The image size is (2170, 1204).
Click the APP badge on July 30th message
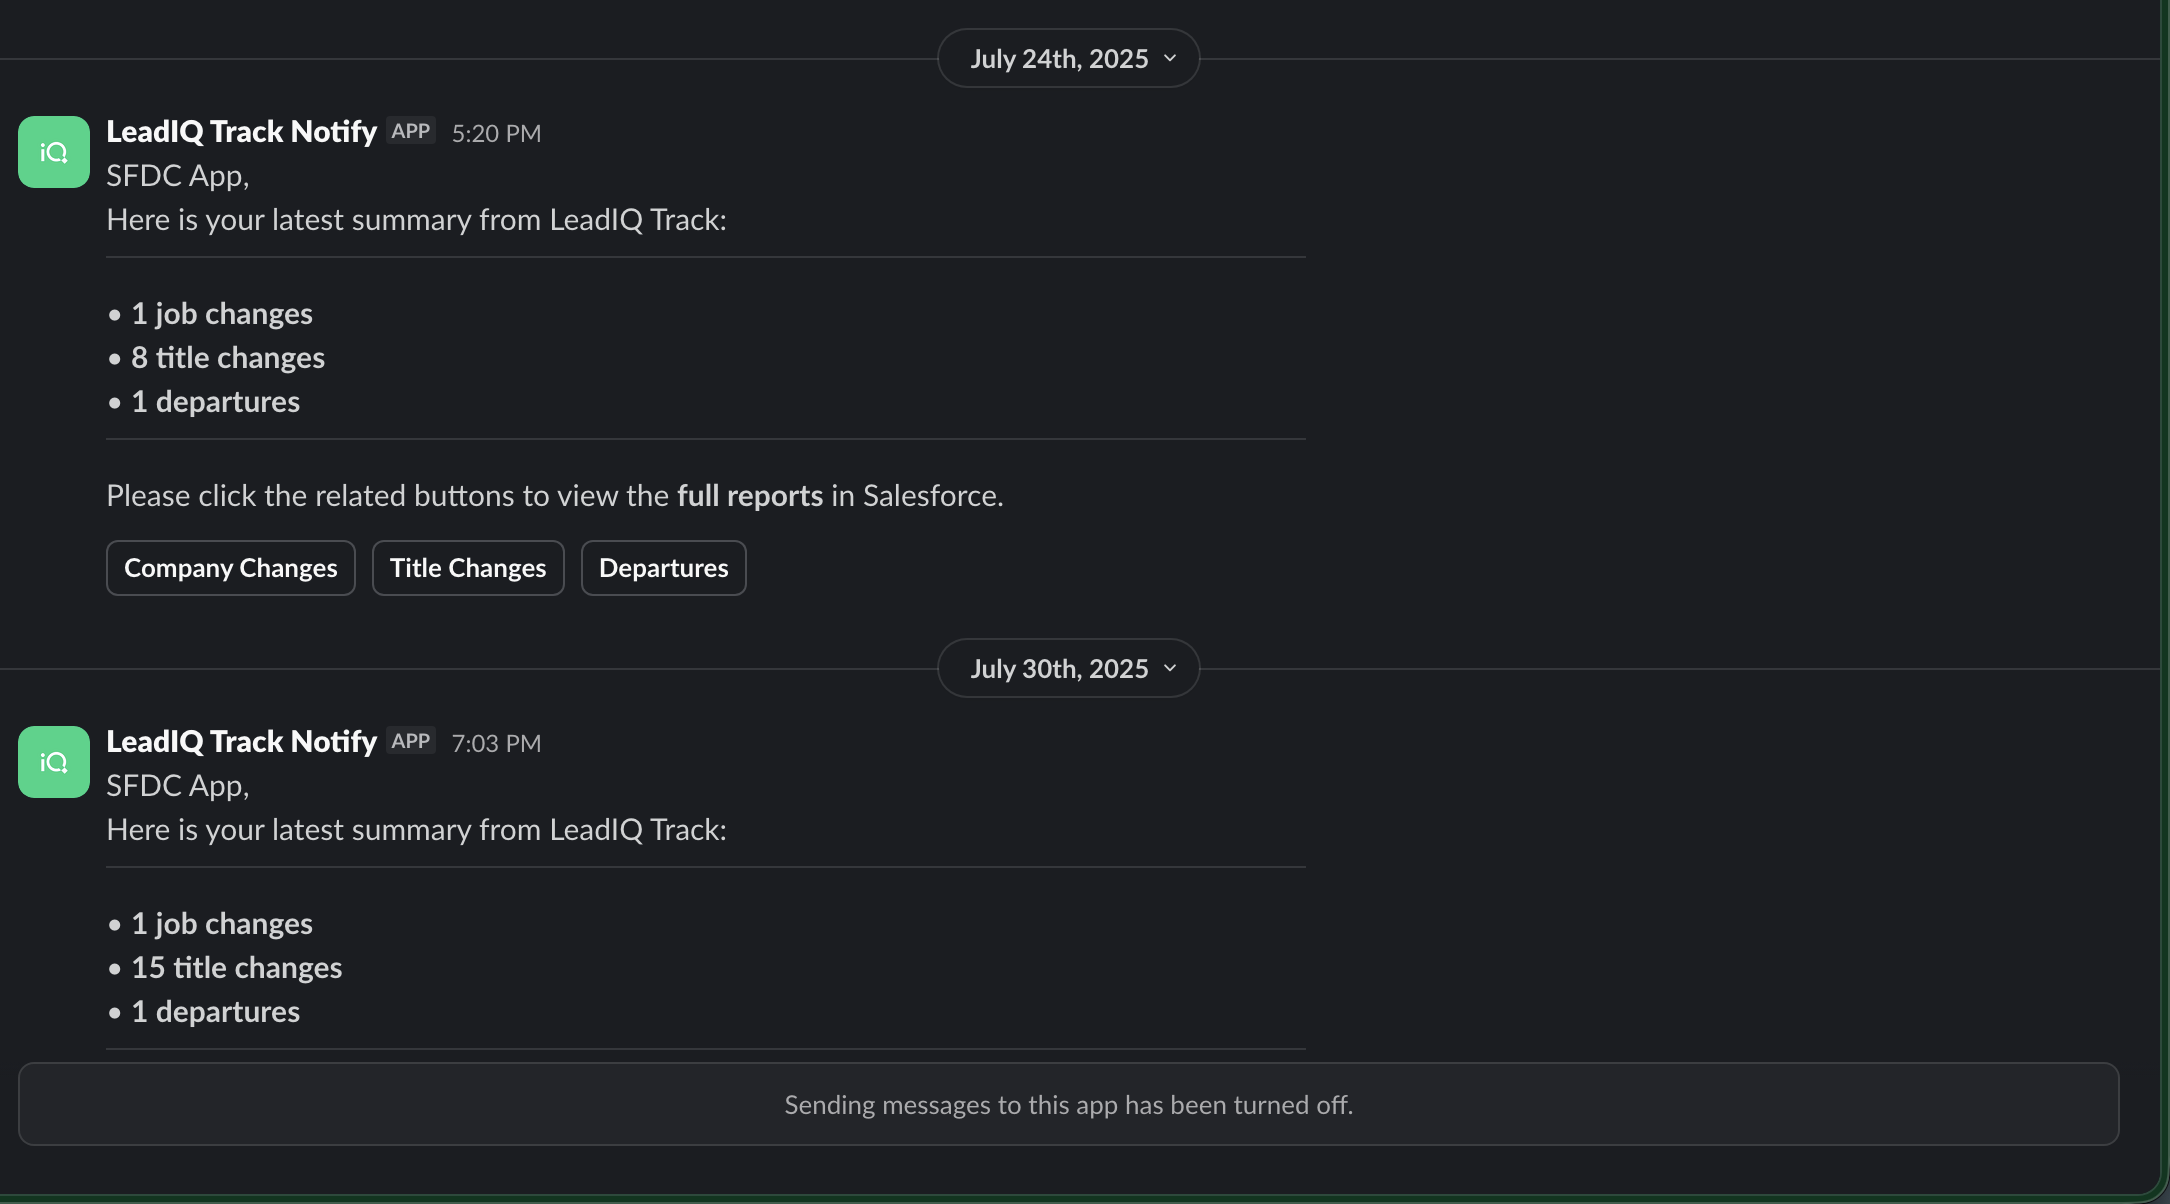(x=410, y=740)
